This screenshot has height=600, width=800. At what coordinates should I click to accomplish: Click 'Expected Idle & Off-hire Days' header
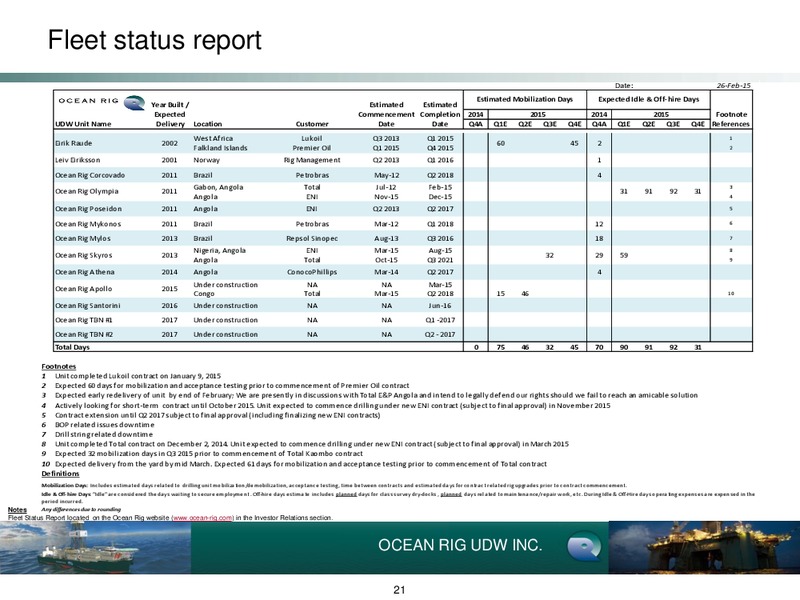(x=648, y=99)
